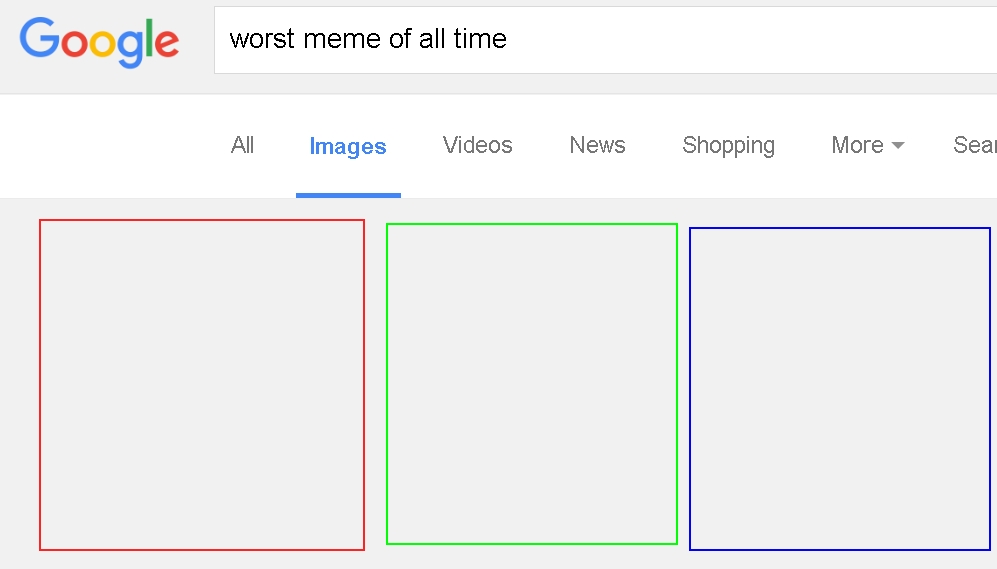Open the More dropdown menu
The height and width of the screenshot is (569, 997).
pos(868,145)
